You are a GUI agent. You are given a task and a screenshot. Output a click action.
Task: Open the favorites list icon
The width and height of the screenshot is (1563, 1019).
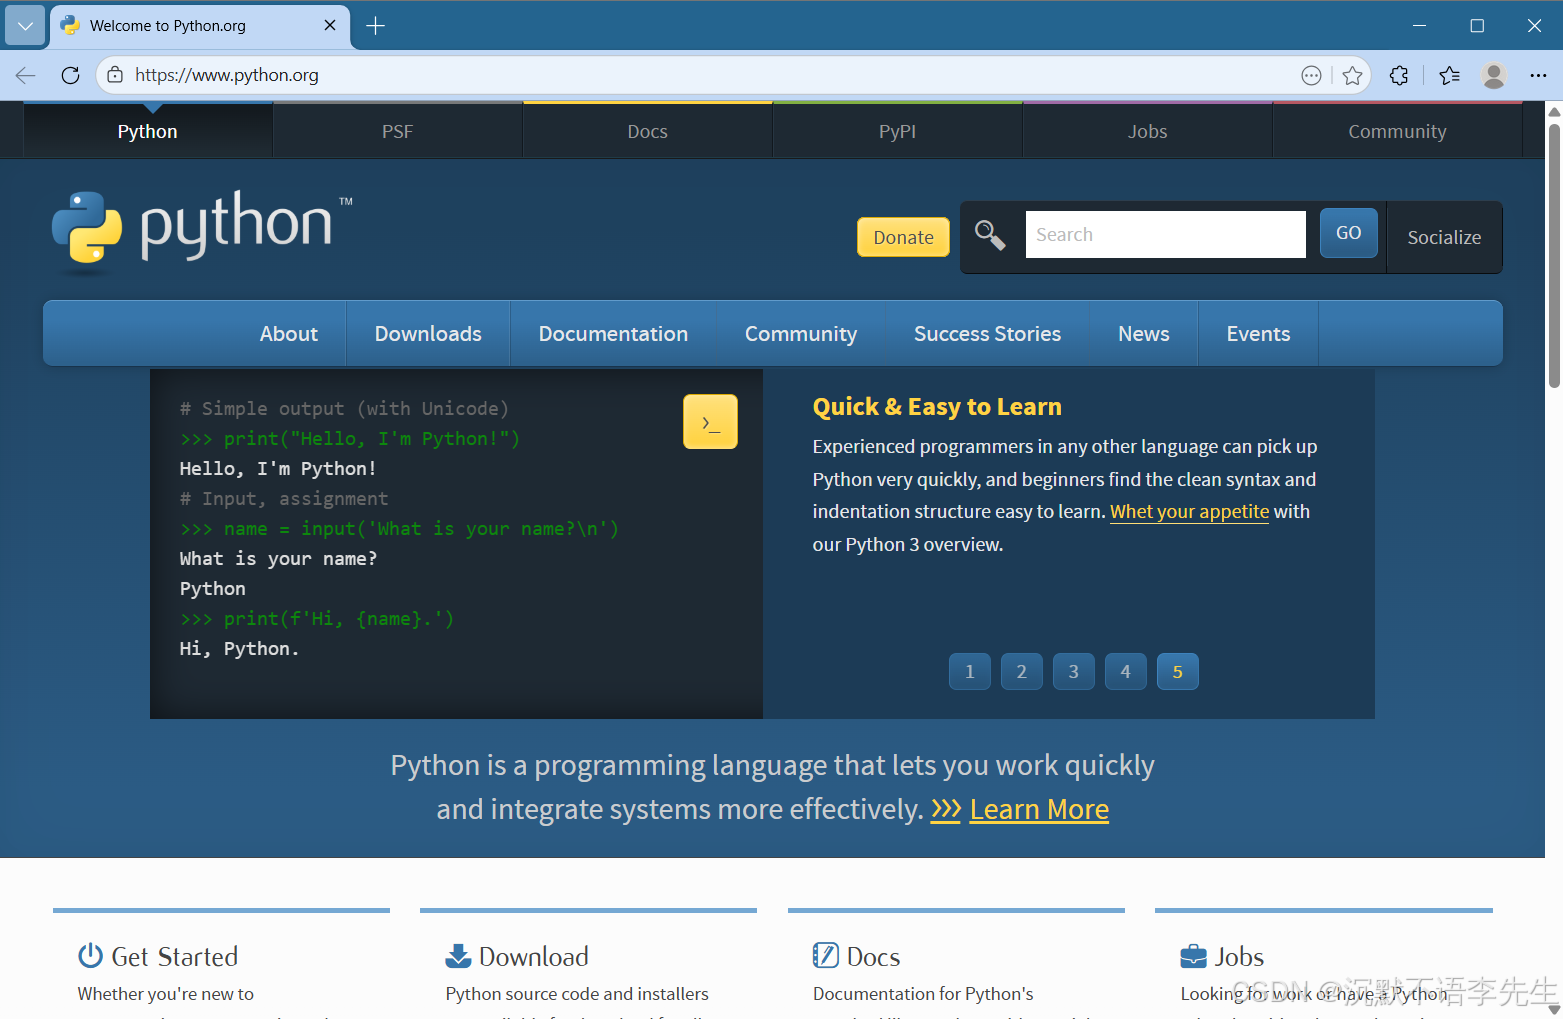coord(1449,75)
